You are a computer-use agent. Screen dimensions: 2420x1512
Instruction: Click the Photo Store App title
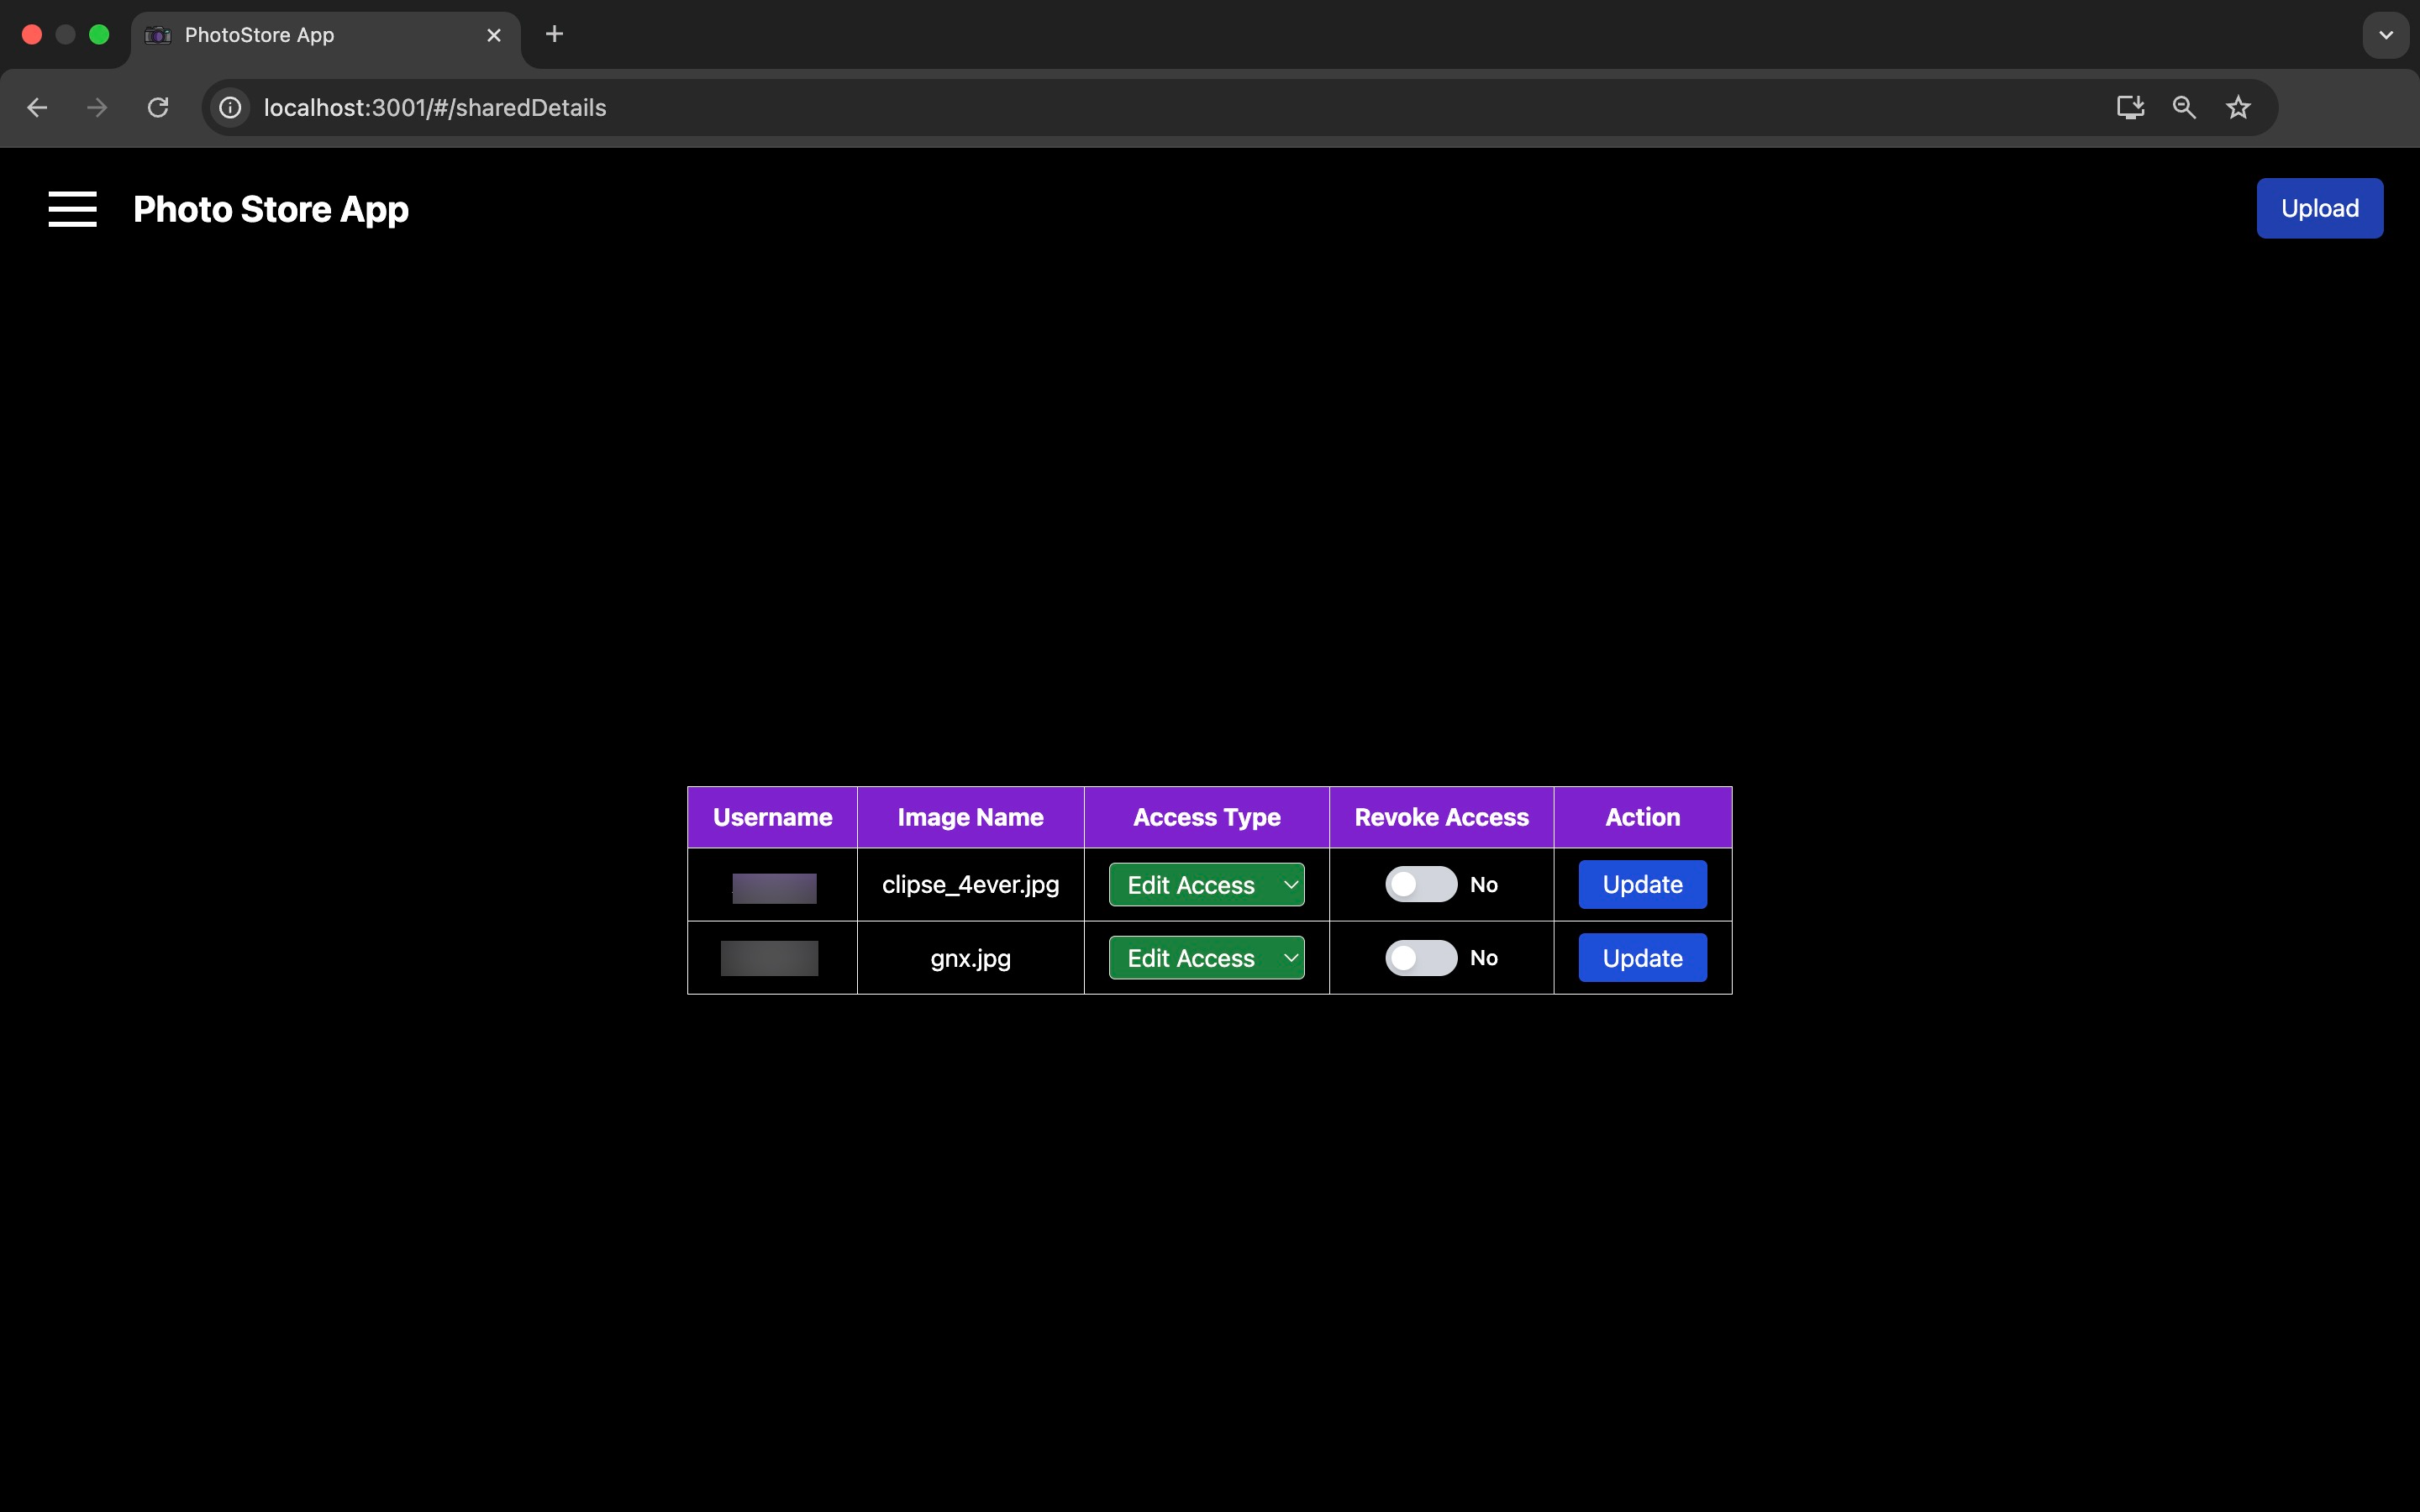271,209
